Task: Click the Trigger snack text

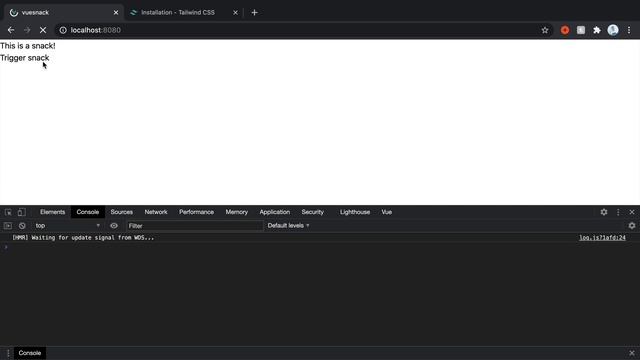Action: [24, 58]
